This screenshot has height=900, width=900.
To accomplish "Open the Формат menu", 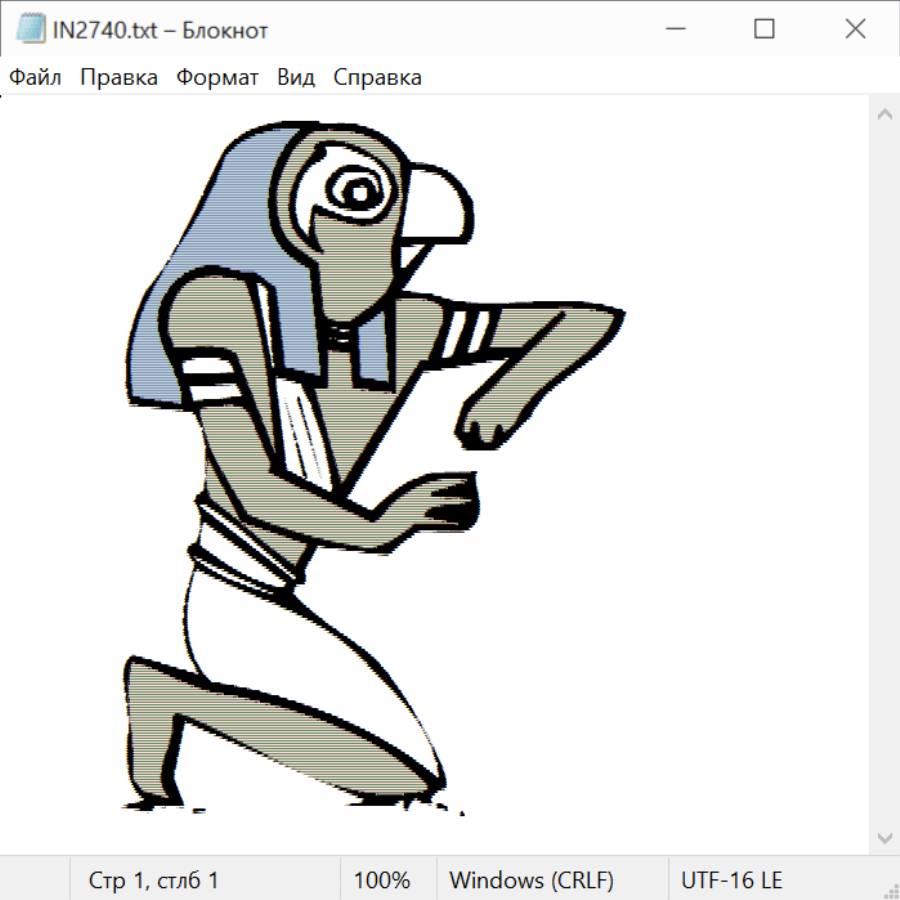I will click(x=217, y=78).
